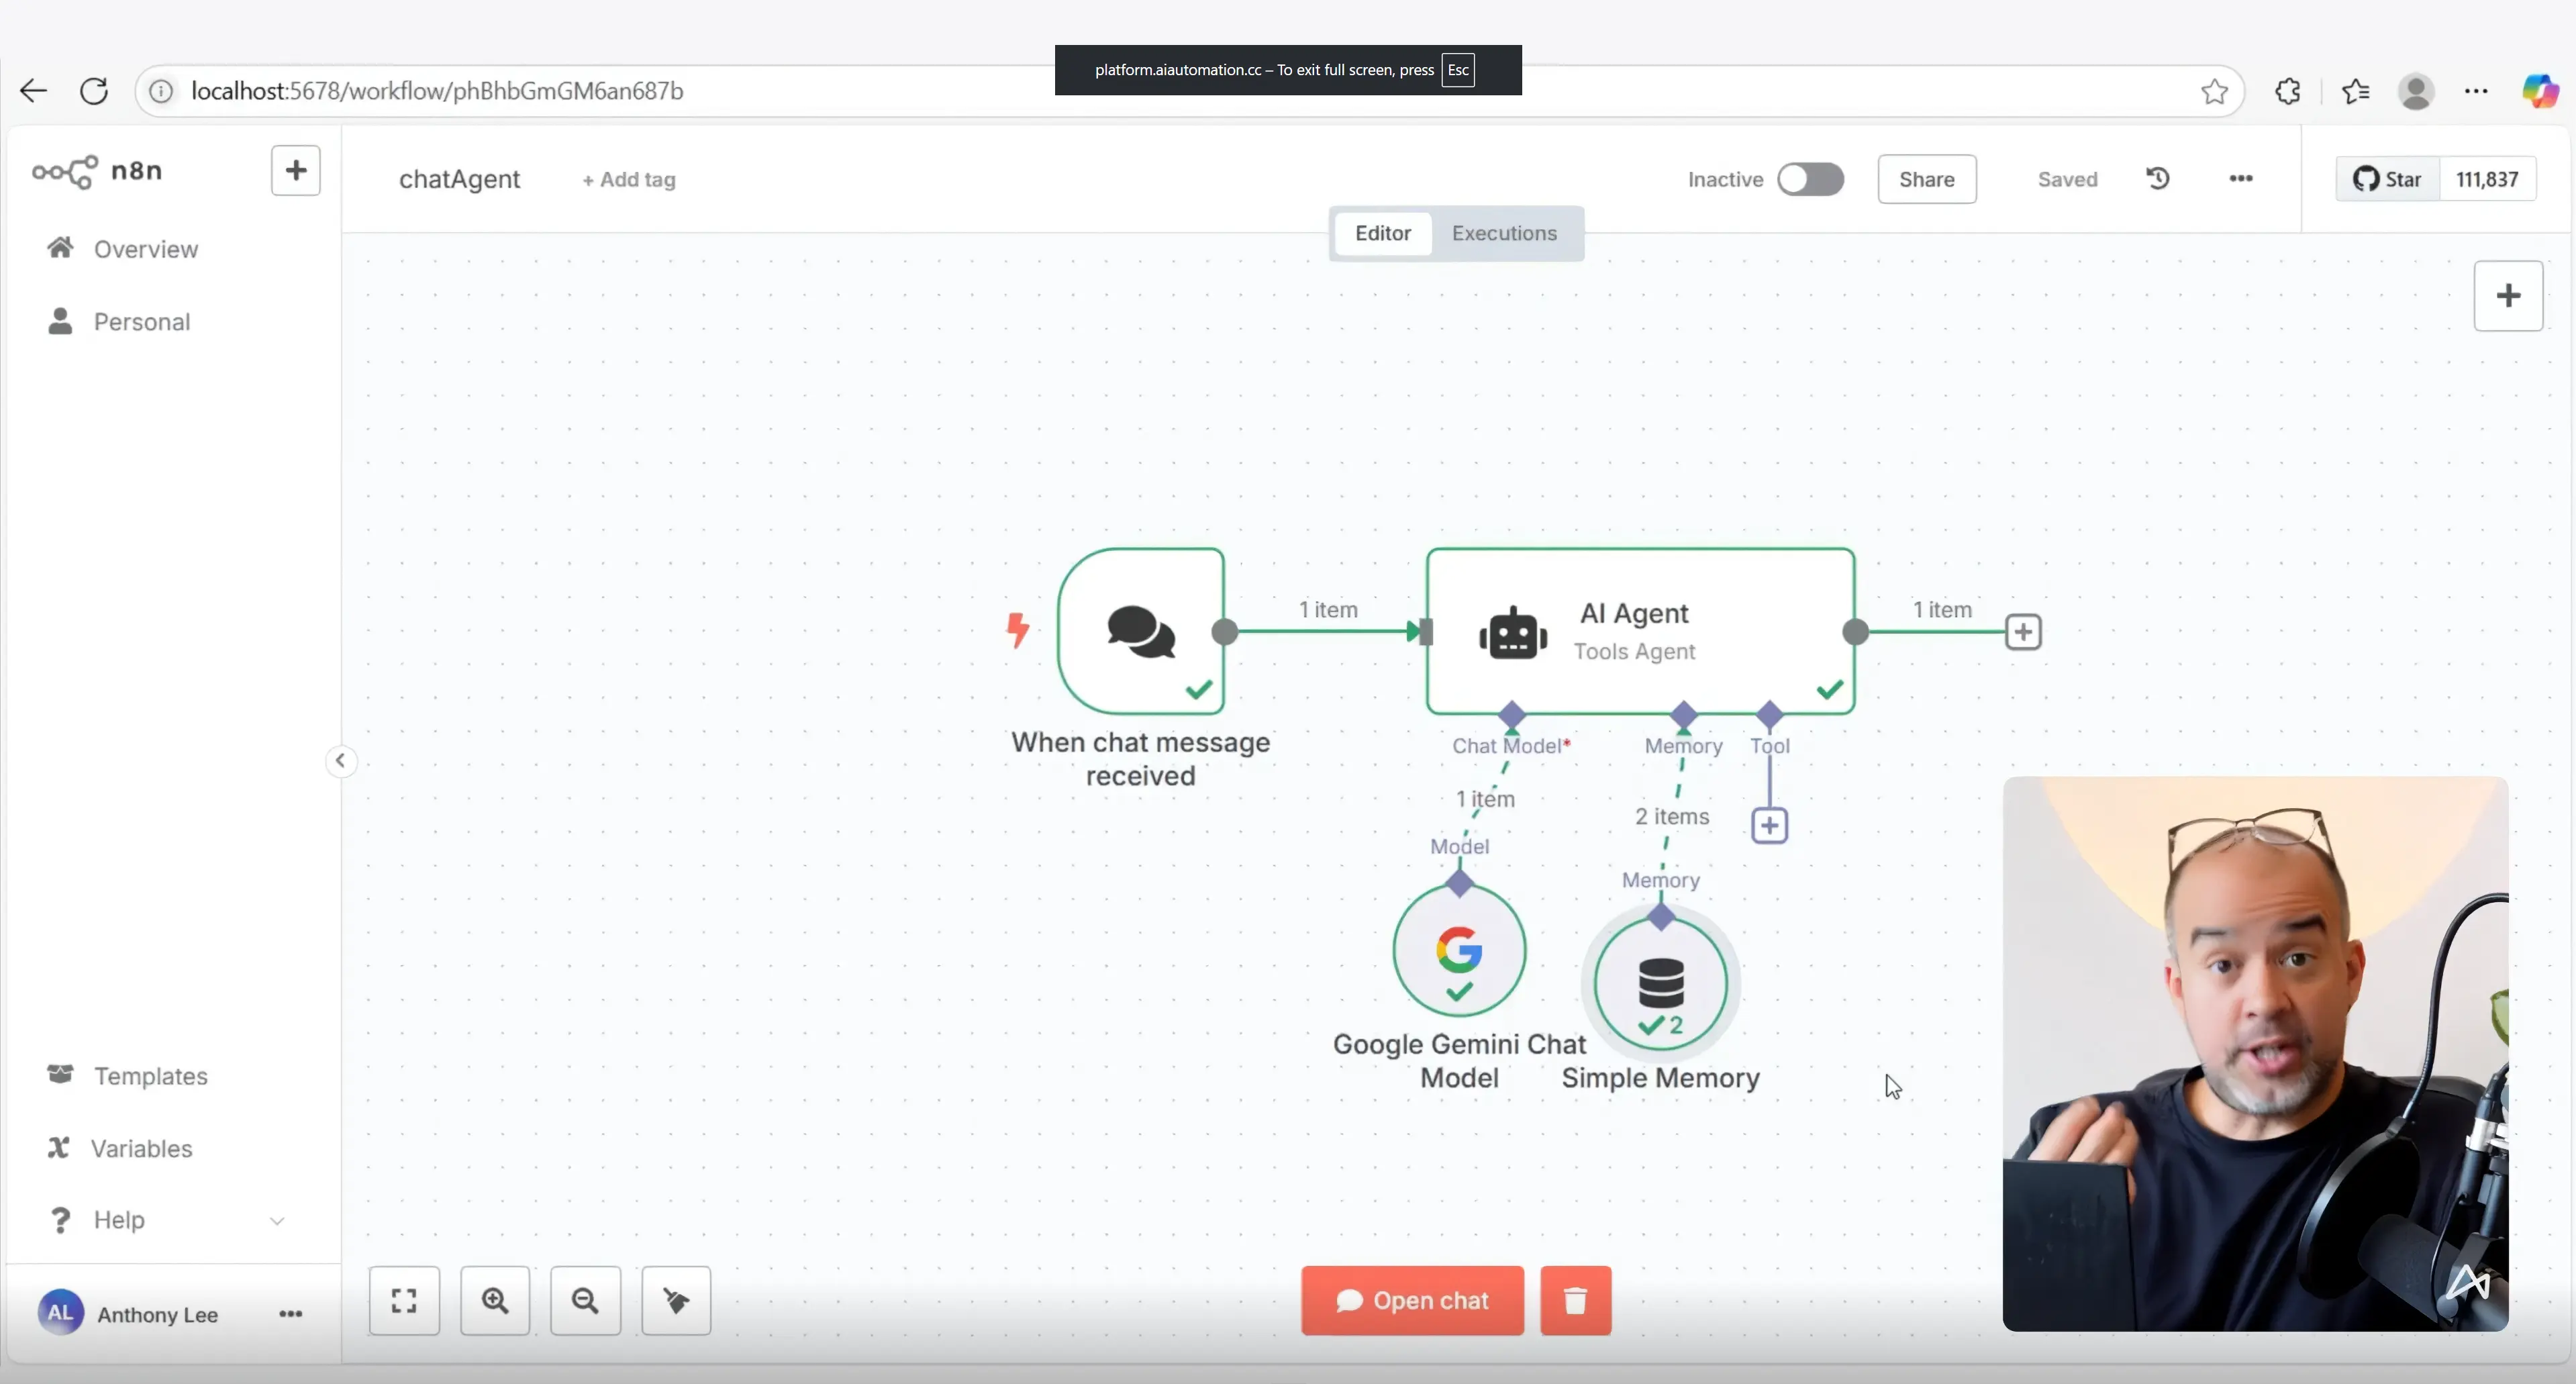Image resolution: width=2576 pixels, height=1384 pixels.
Task: Click the tidy up workflow icon
Action: coord(676,1300)
